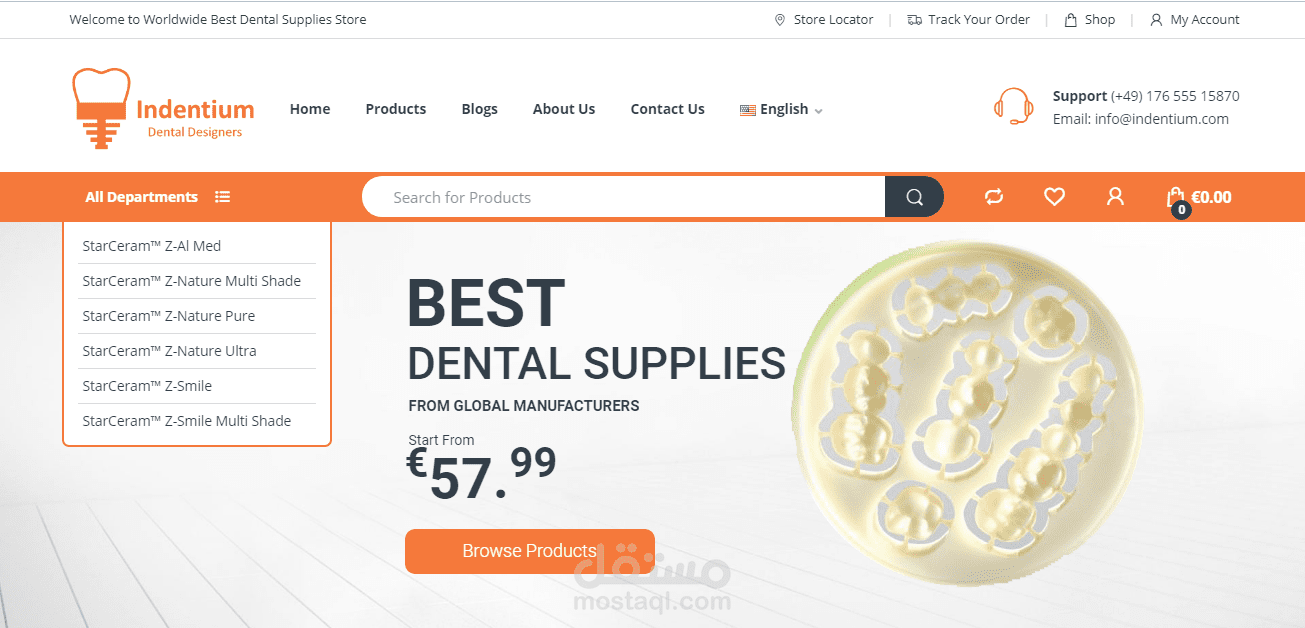Go to the Blogs menu item
1305x628 pixels.
coord(479,109)
